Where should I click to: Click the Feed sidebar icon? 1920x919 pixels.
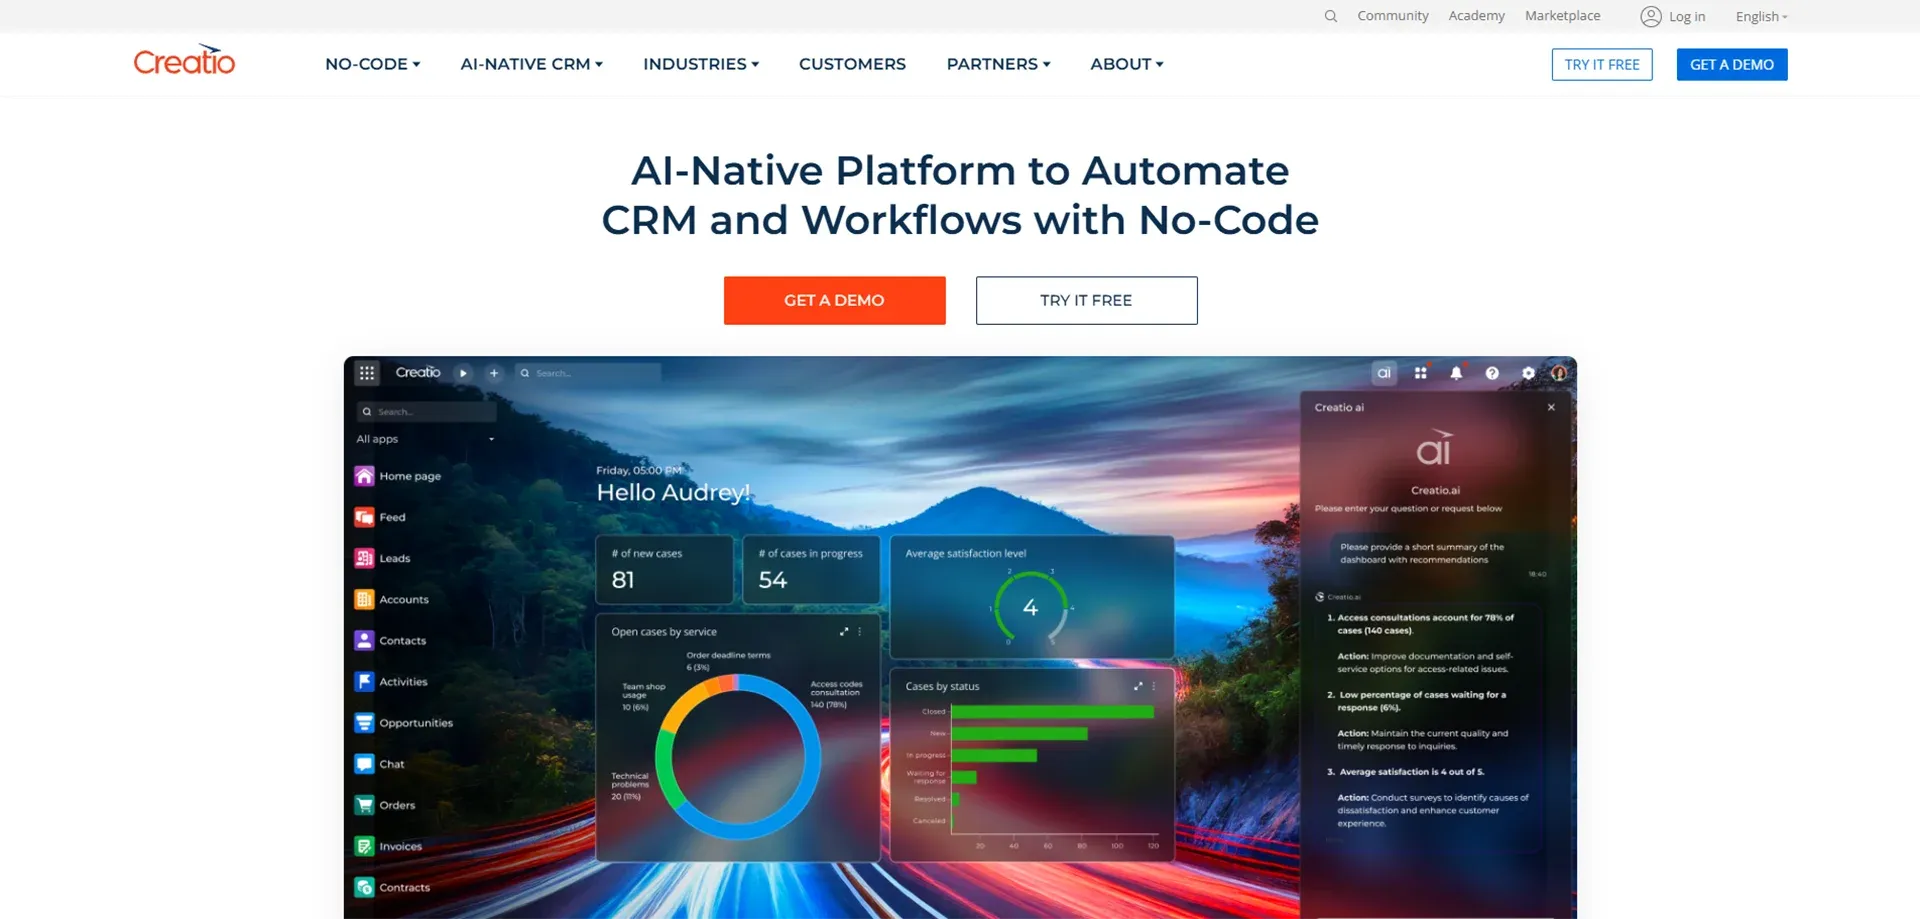(364, 517)
